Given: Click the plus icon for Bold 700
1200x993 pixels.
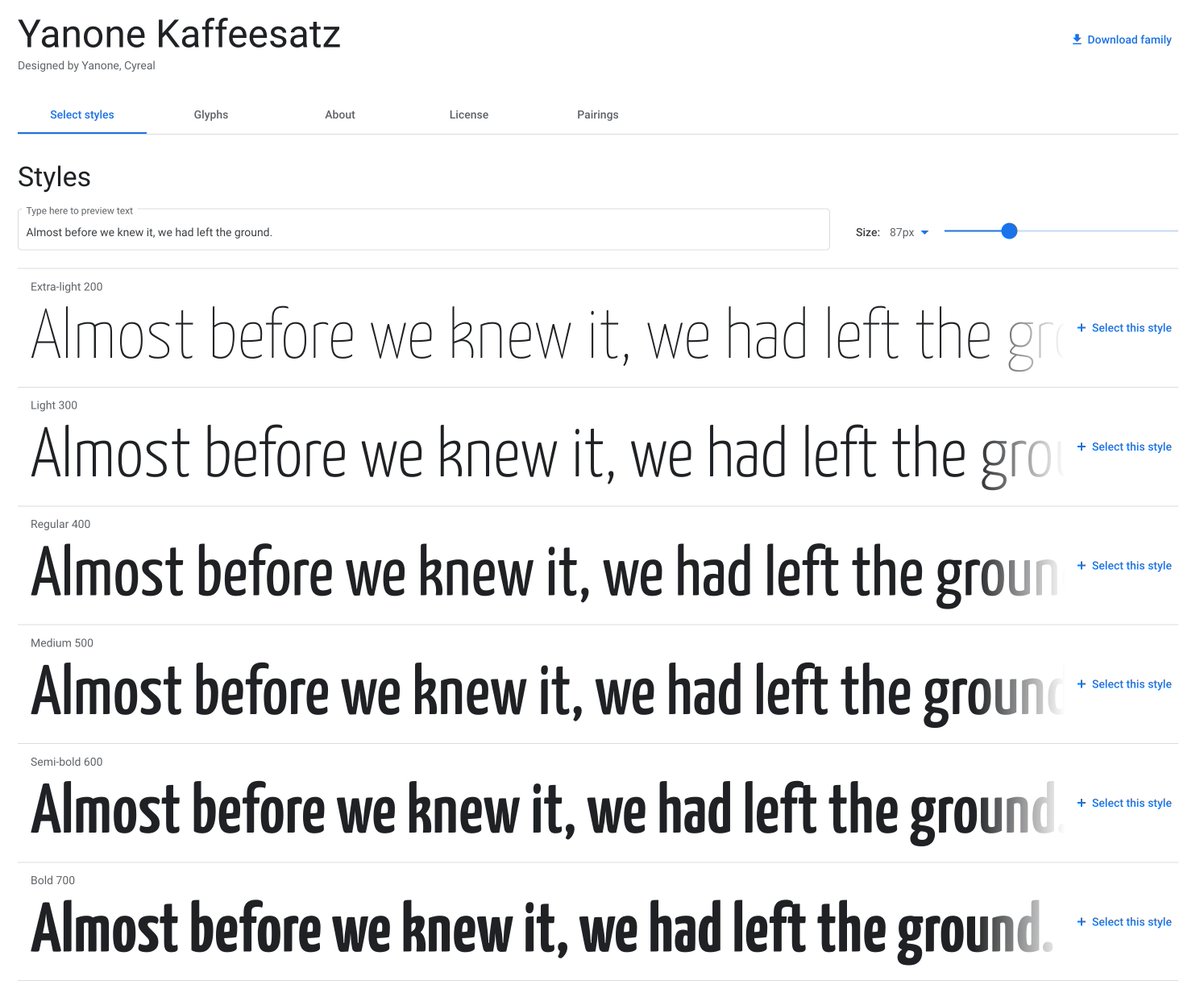Looking at the screenshot, I should point(1081,922).
